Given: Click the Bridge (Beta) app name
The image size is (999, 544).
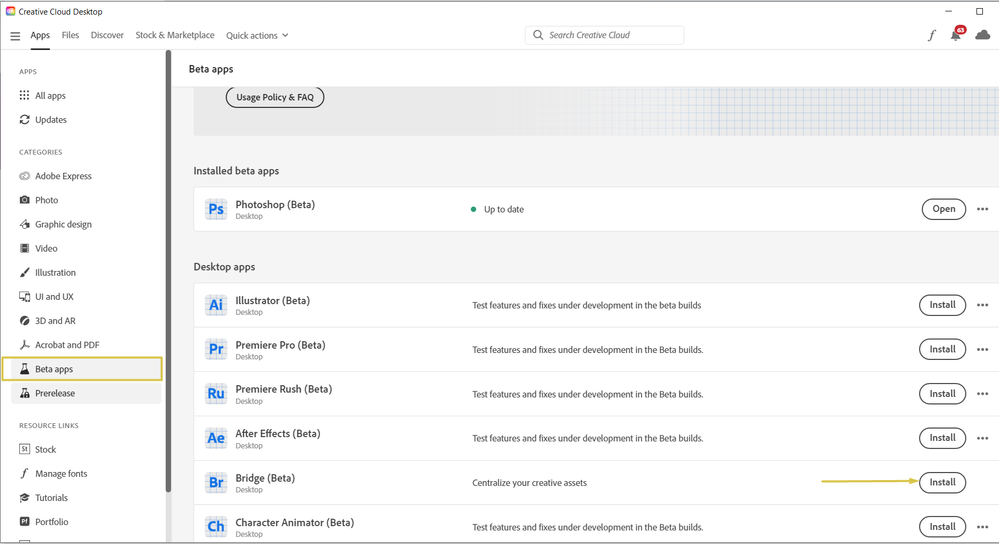Looking at the screenshot, I should click(265, 478).
